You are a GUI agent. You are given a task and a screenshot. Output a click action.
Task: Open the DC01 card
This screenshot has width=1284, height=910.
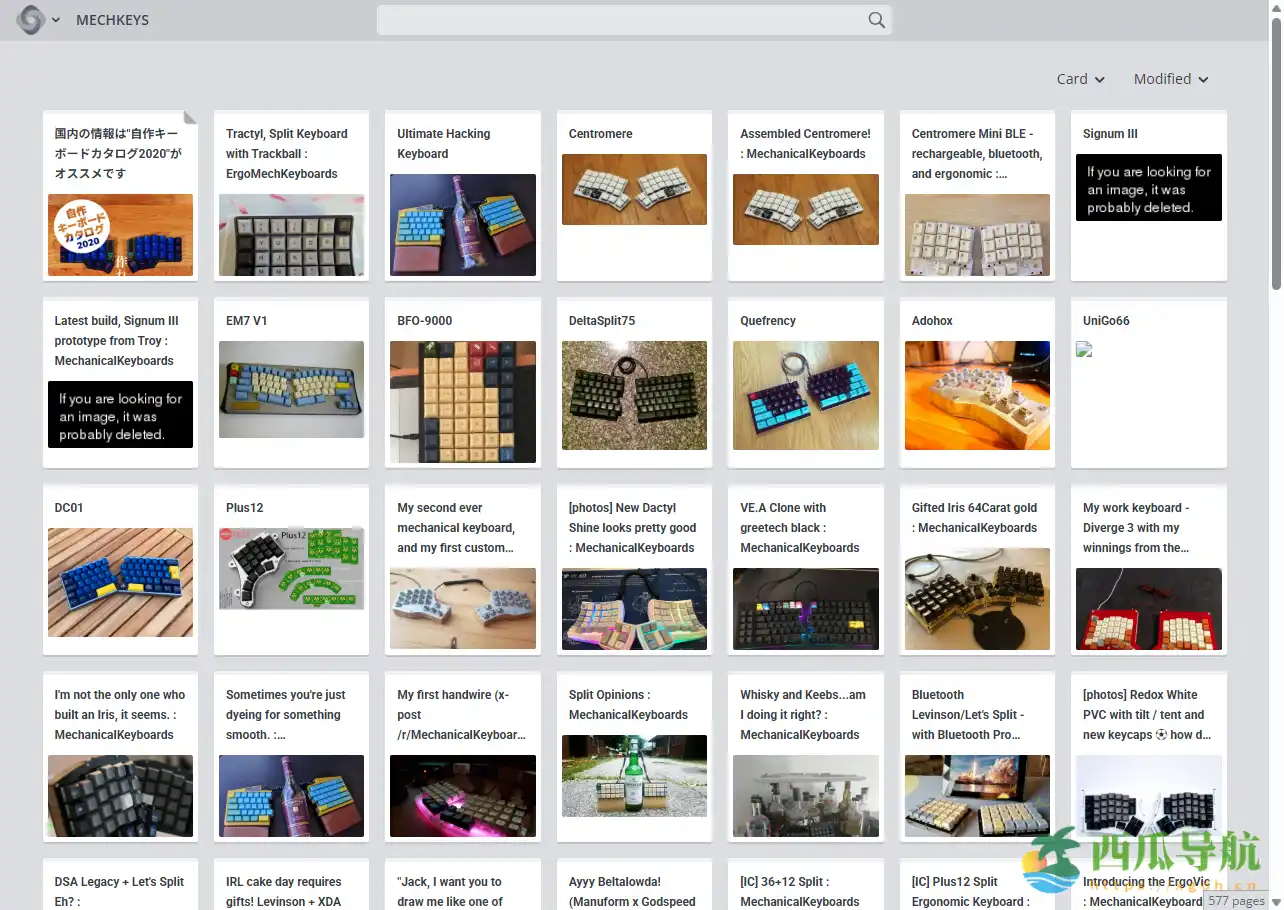tap(120, 569)
